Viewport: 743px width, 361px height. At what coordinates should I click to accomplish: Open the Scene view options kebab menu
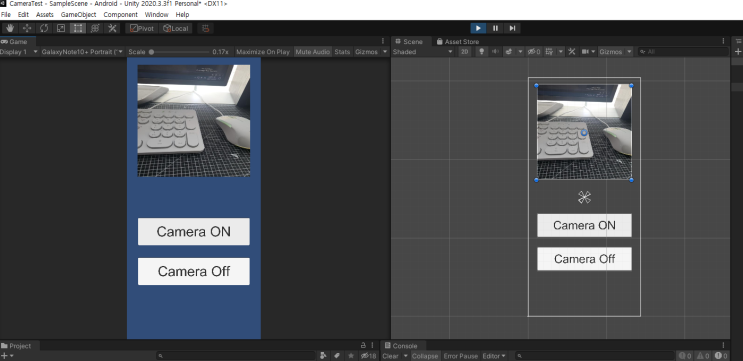pyautogui.click(x=723, y=41)
